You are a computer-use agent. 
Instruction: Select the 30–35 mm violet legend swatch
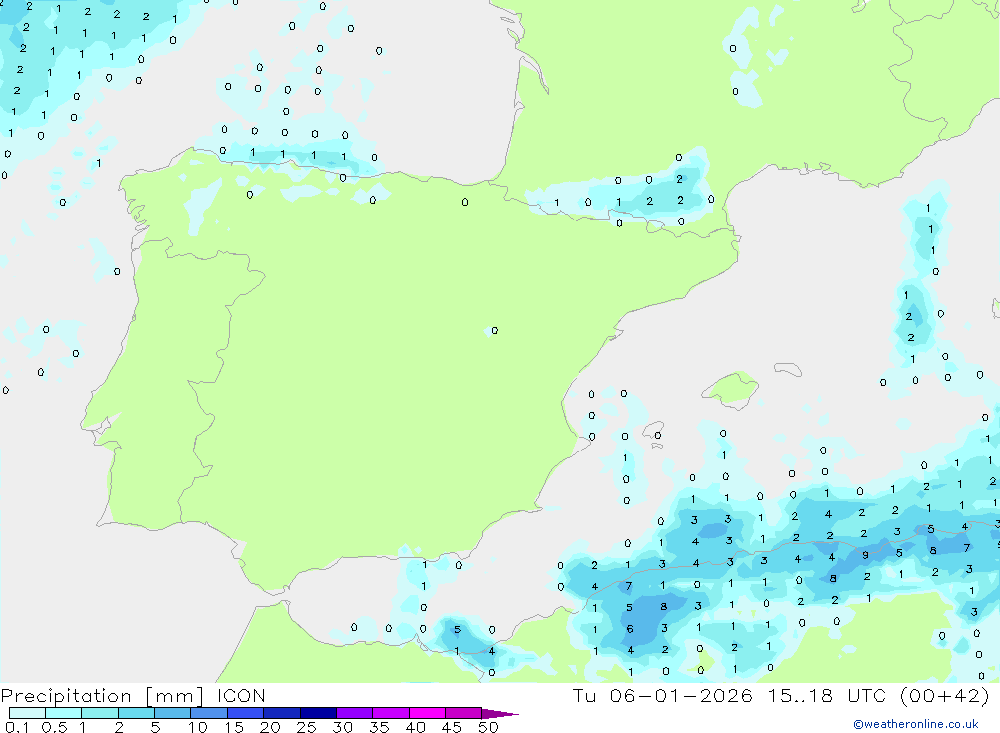click(x=354, y=713)
